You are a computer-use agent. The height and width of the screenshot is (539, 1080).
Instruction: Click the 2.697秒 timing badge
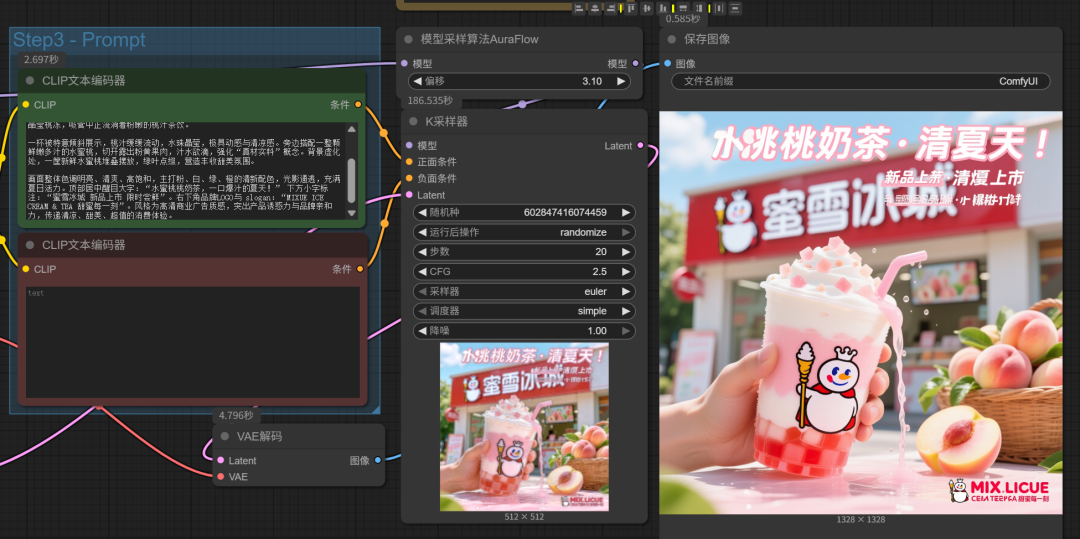coord(42,60)
